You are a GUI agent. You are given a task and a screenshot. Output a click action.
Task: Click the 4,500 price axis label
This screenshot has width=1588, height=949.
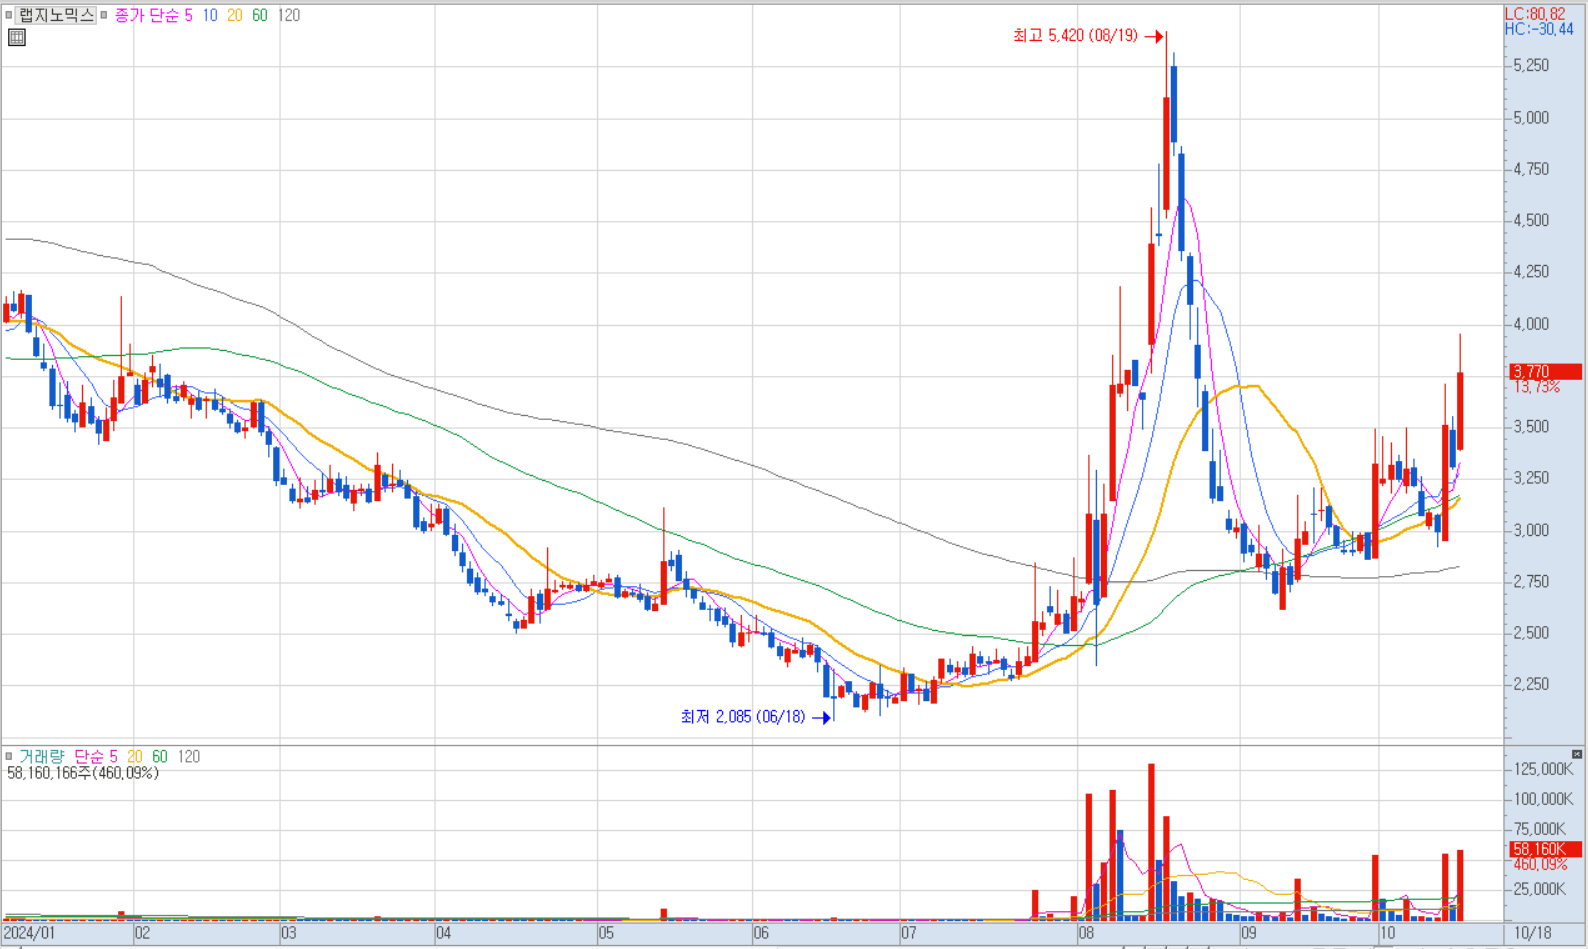pos(1531,221)
